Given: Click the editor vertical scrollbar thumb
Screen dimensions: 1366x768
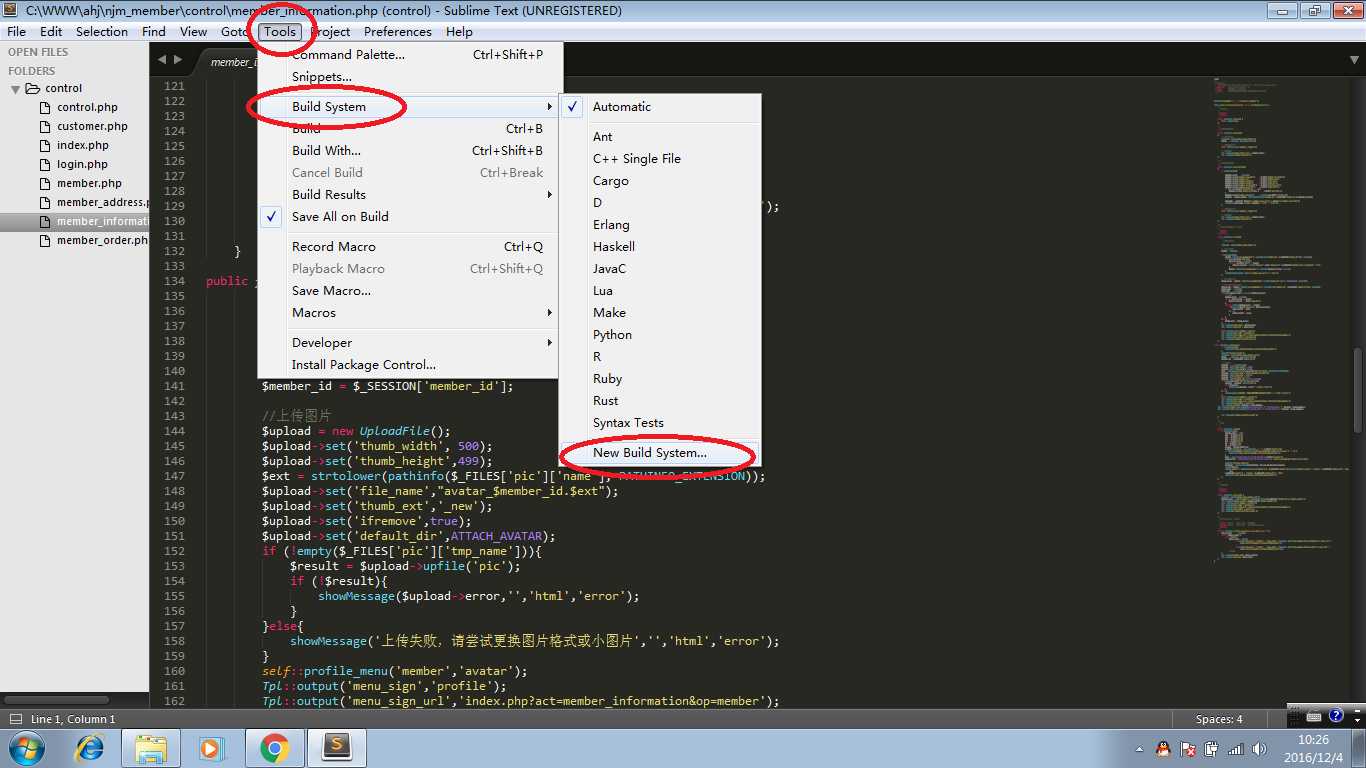Looking at the screenshot, I should [x=1357, y=390].
